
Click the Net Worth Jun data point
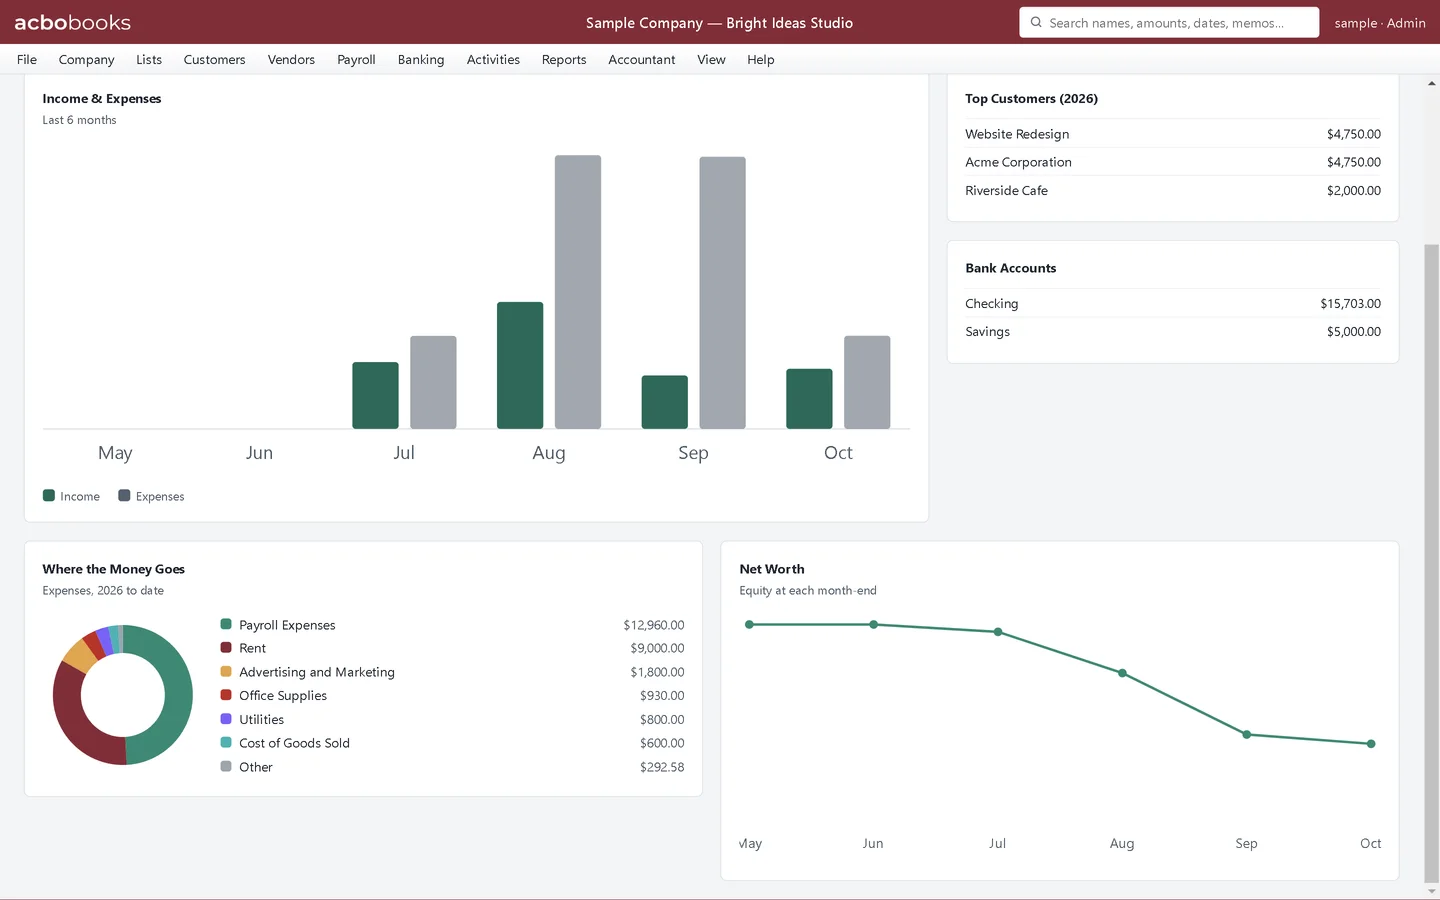tap(873, 624)
